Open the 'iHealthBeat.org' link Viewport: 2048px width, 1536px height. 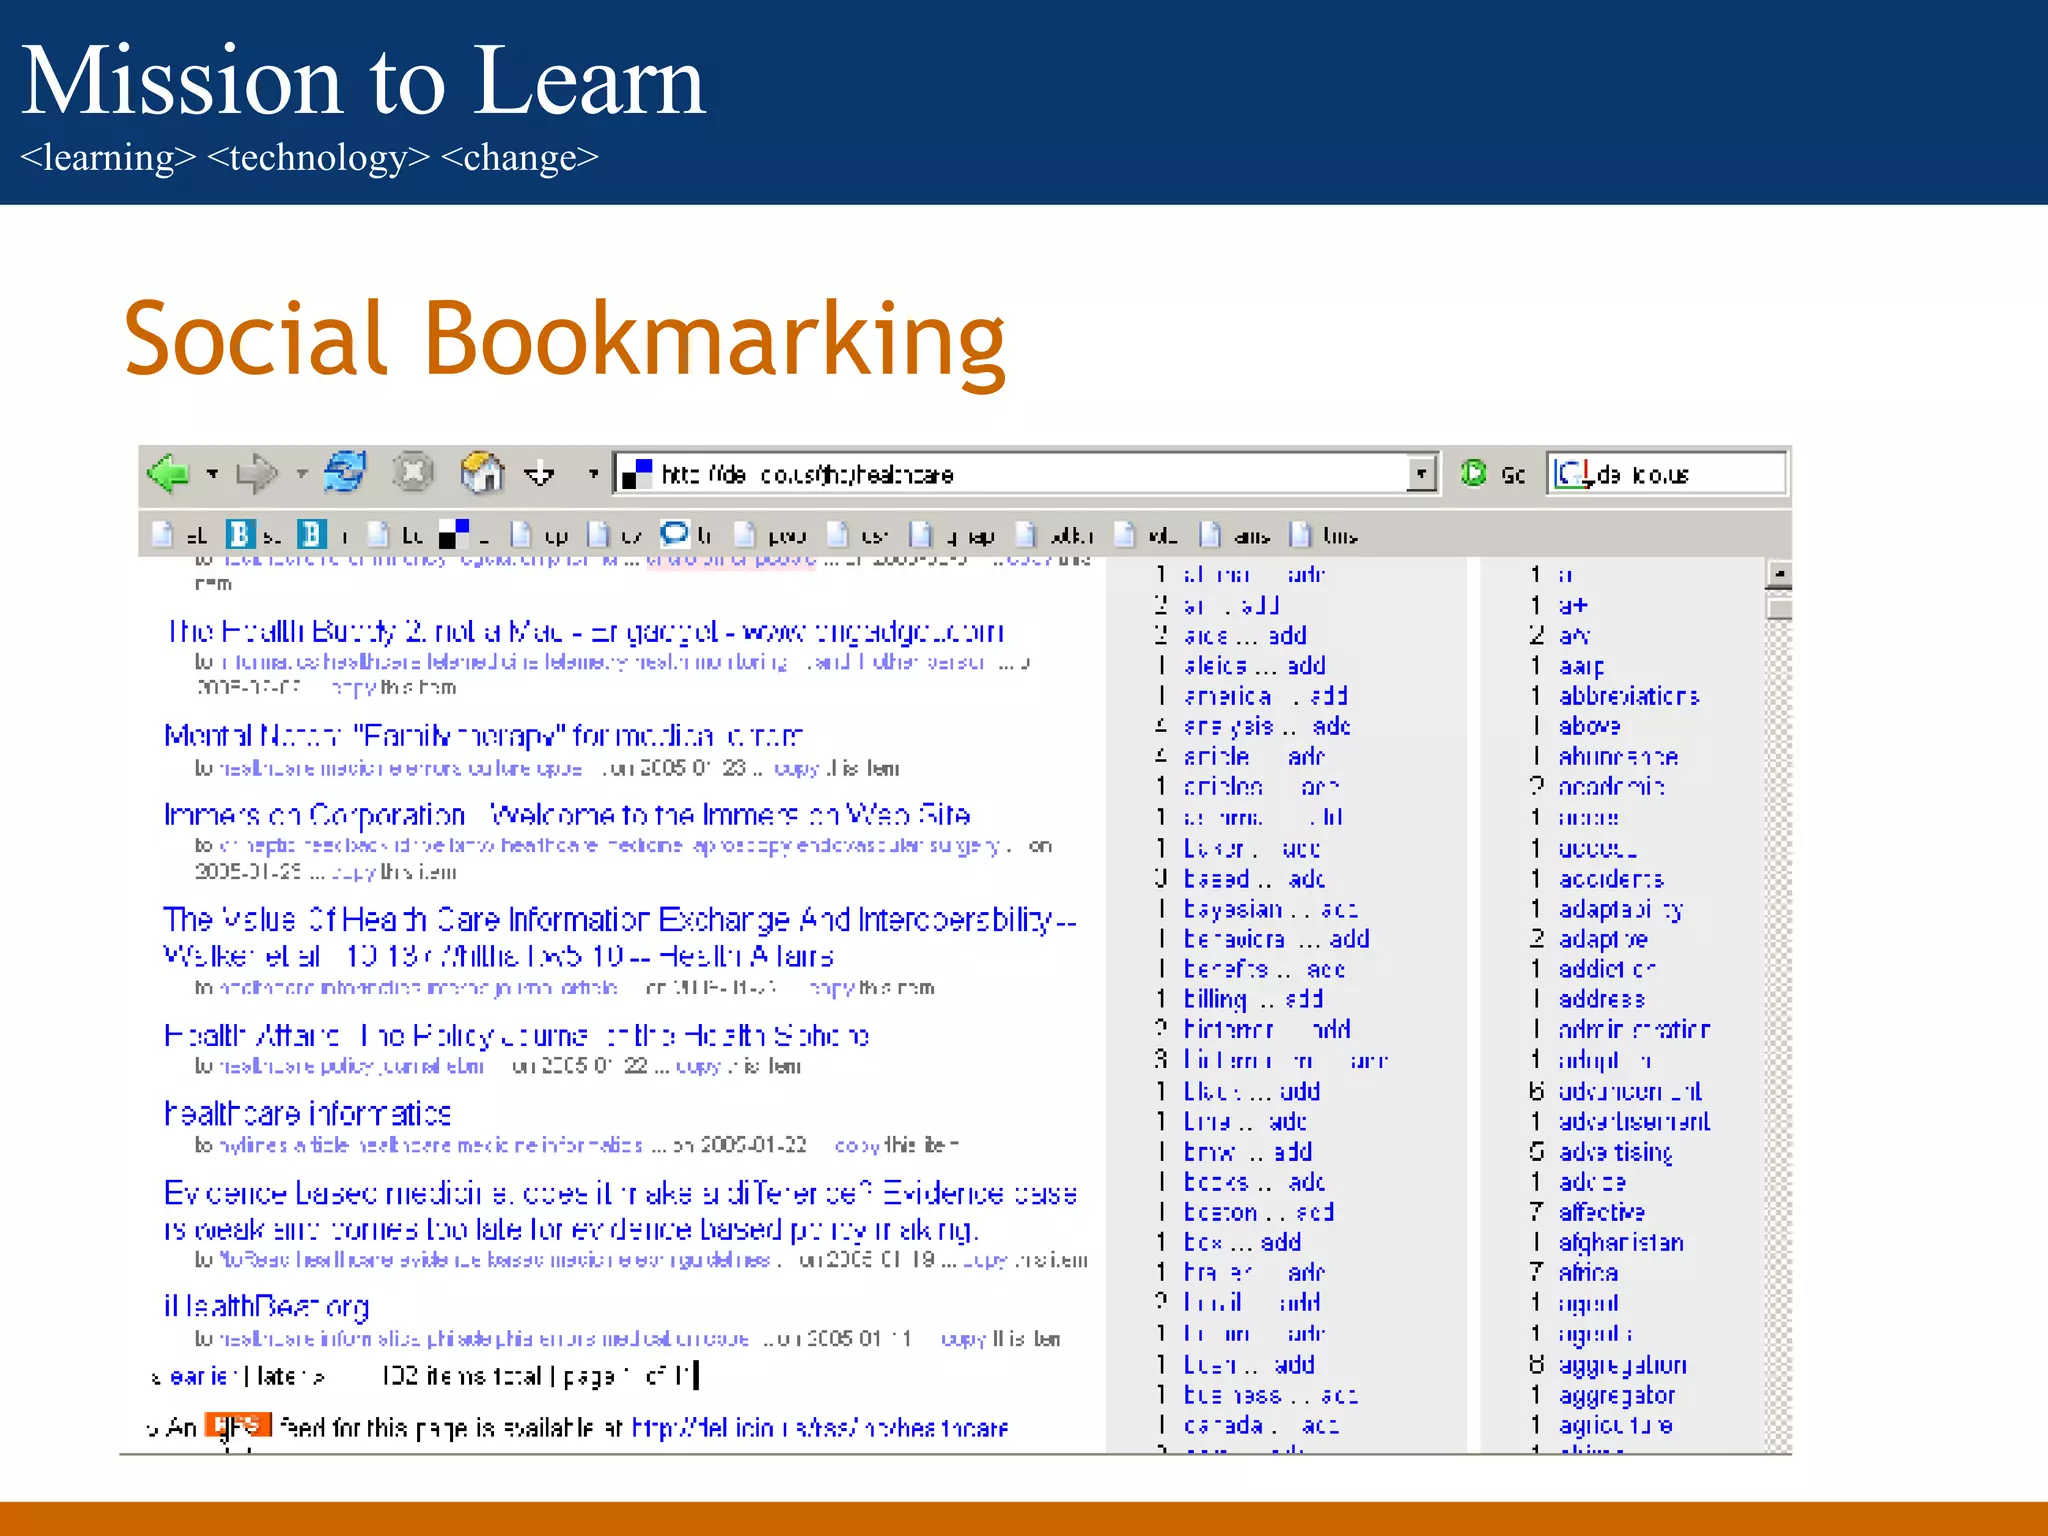[266, 1306]
